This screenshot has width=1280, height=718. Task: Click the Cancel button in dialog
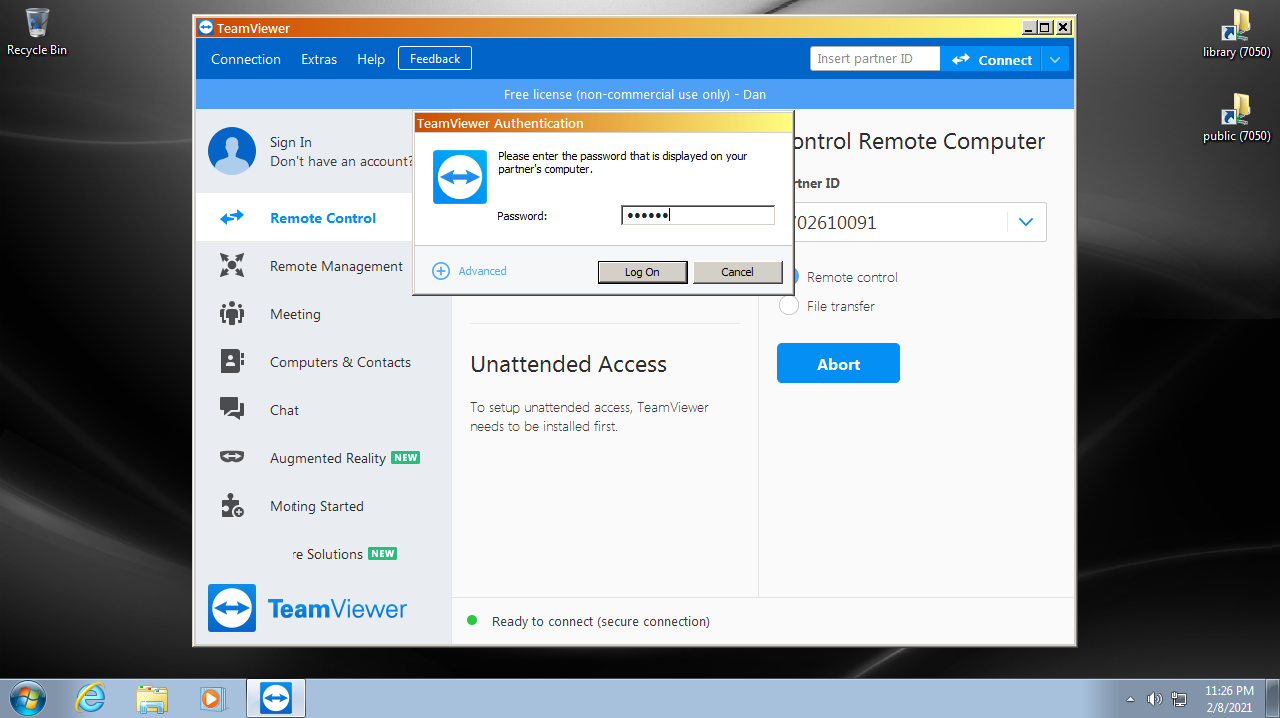pyautogui.click(x=737, y=272)
